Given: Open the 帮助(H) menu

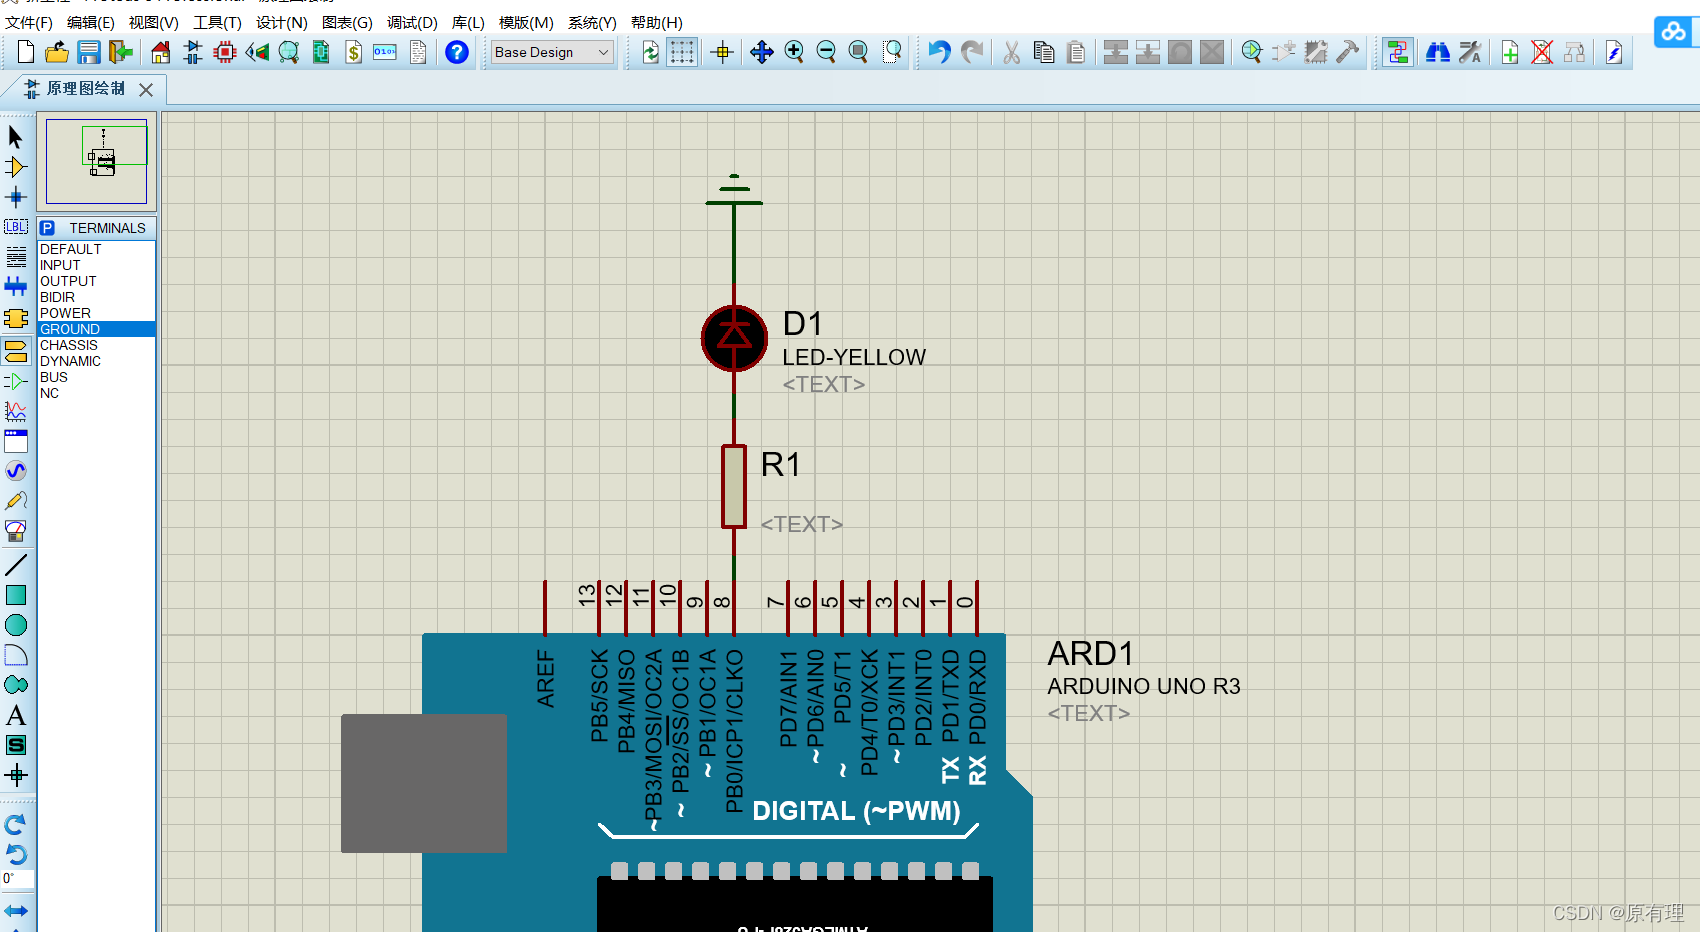Looking at the screenshot, I should pos(656,22).
